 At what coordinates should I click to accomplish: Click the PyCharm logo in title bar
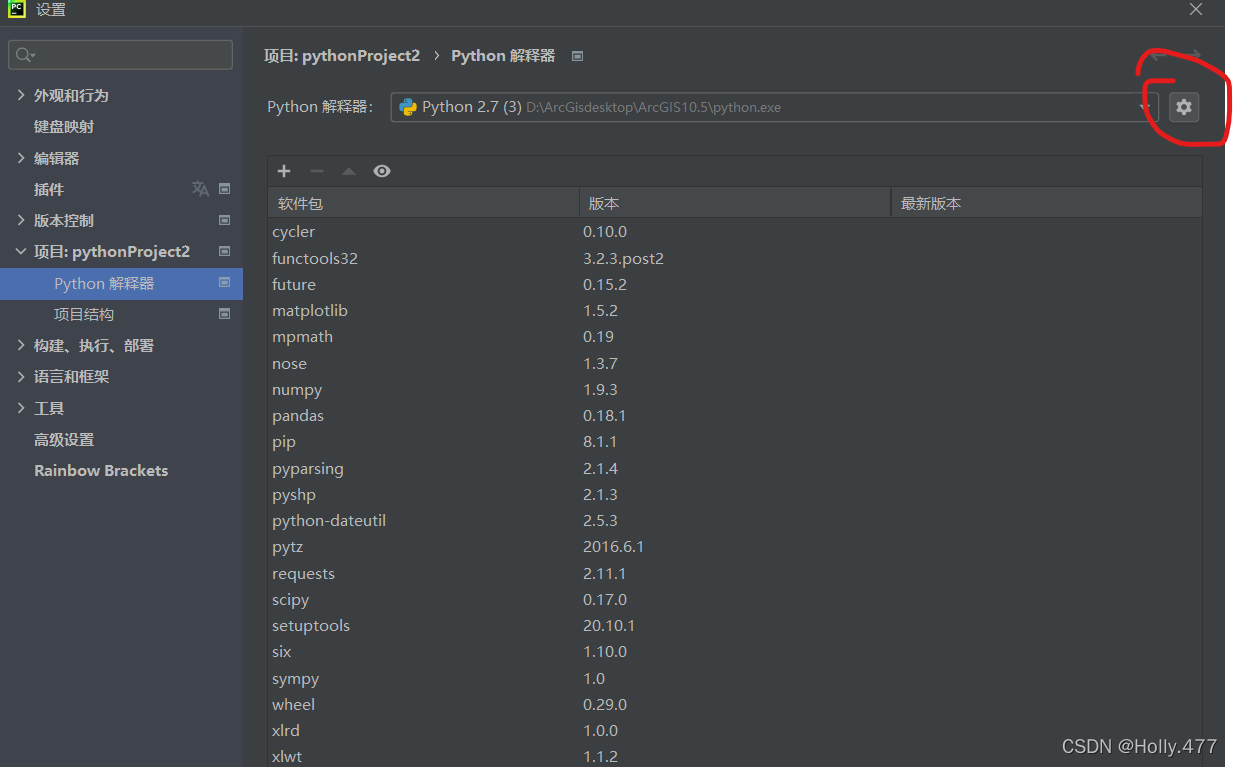tap(16, 9)
